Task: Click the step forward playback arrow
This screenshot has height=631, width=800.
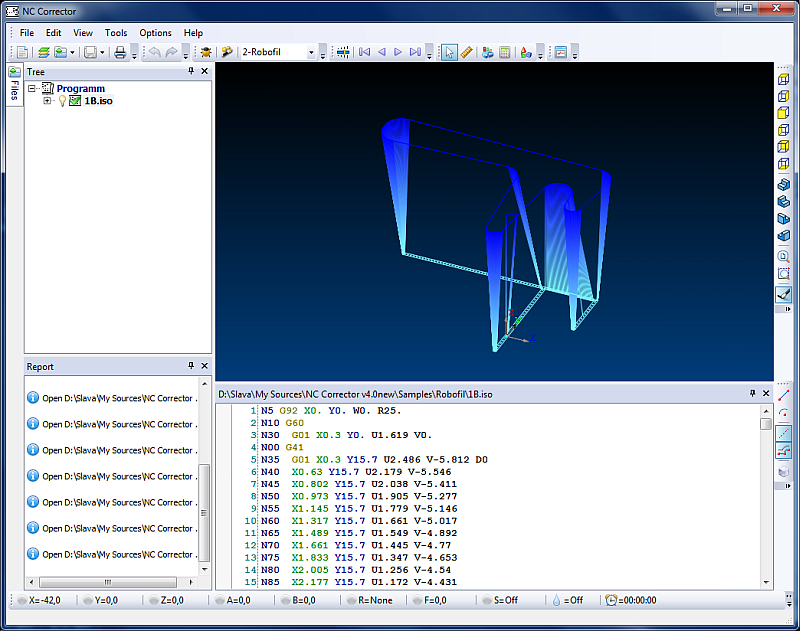Action: click(x=398, y=52)
